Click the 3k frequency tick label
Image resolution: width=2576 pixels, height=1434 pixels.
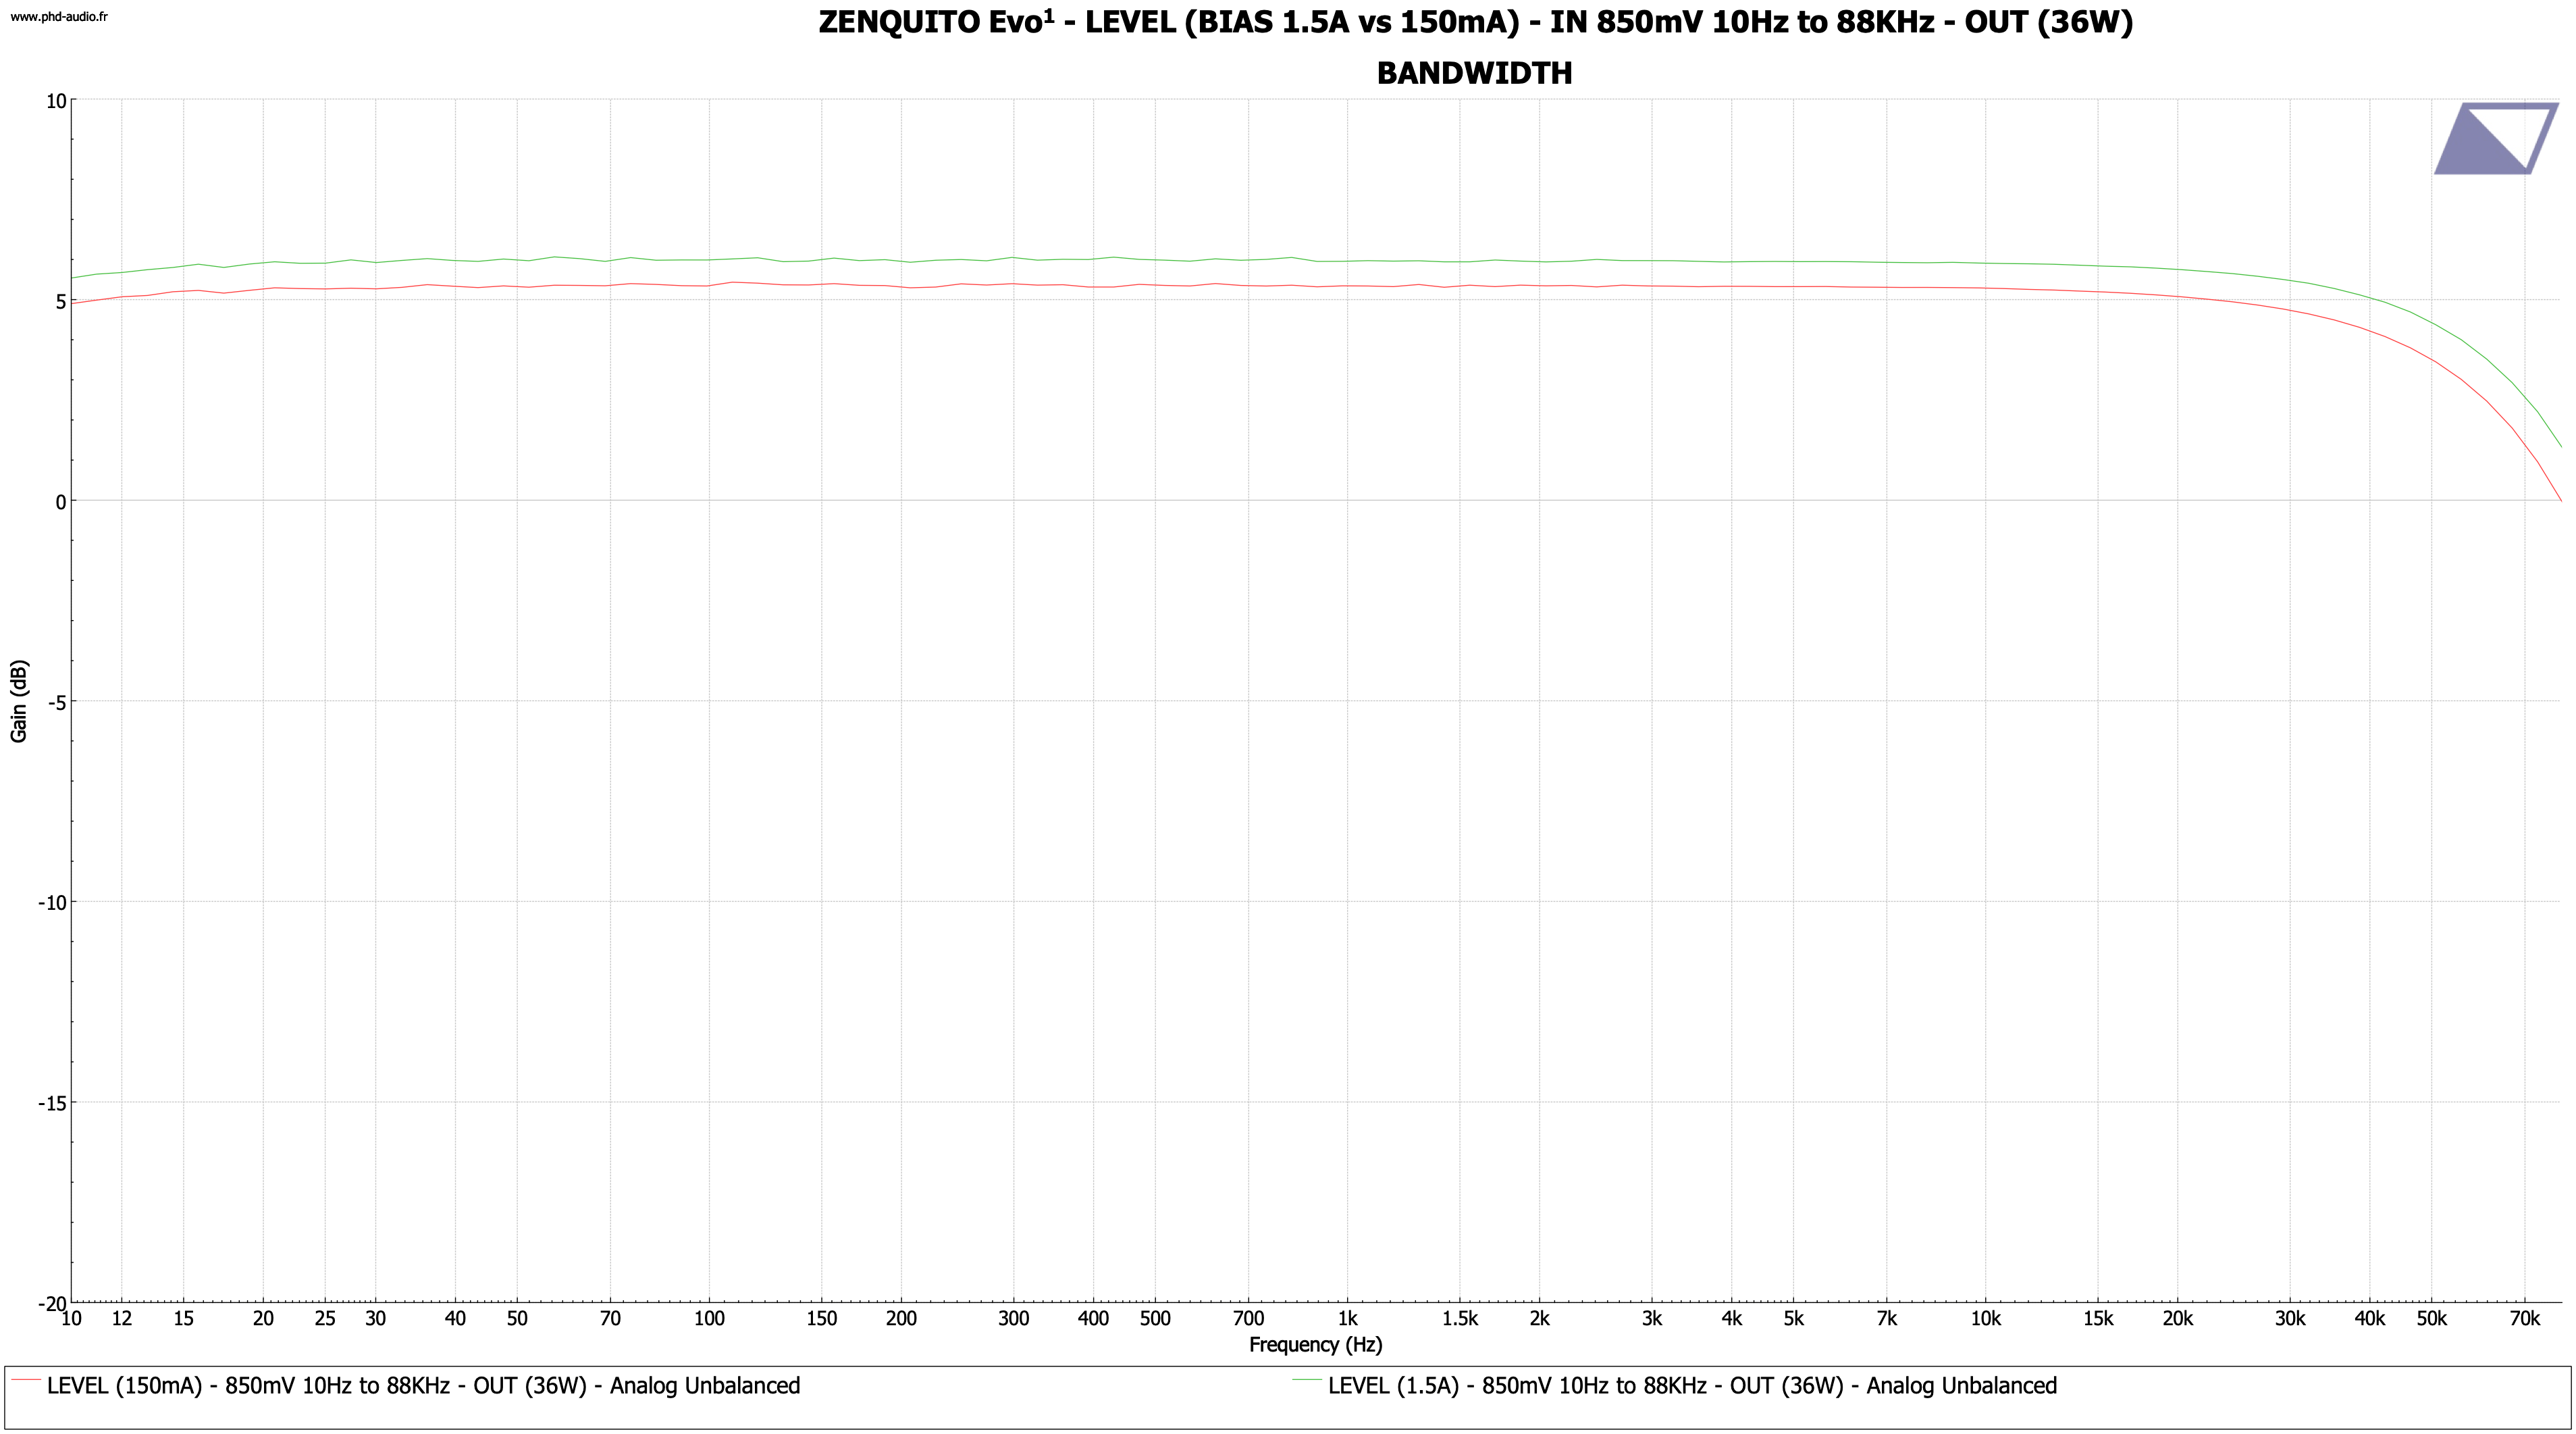1652,1319
